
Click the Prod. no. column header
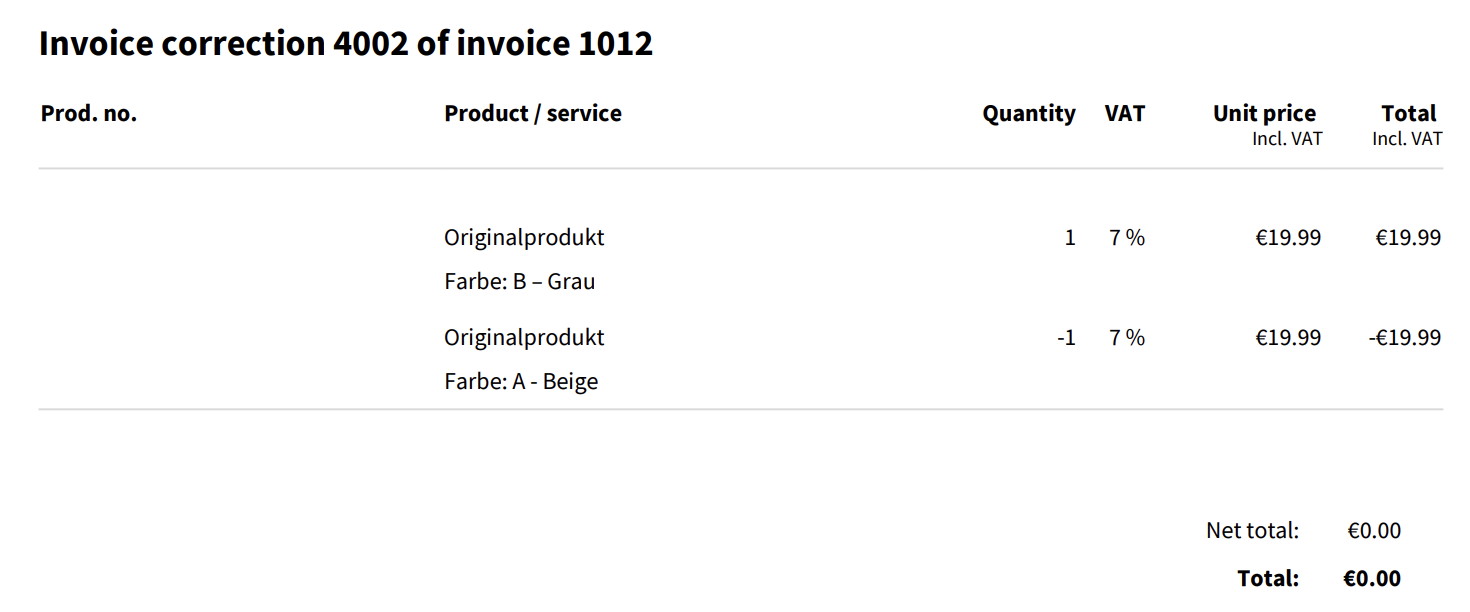[89, 114]
